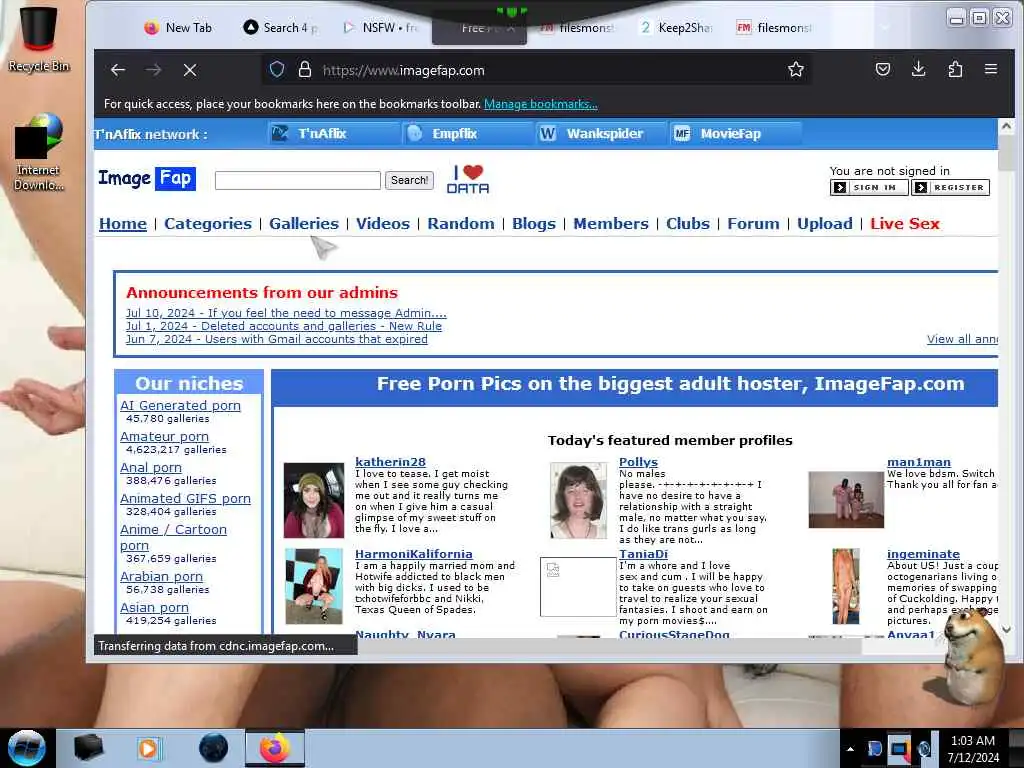The width and height of the screenshot is (1024, 768).
Task: Open the Jul 10, 2024 admin announcement
Action: (286, 313)
